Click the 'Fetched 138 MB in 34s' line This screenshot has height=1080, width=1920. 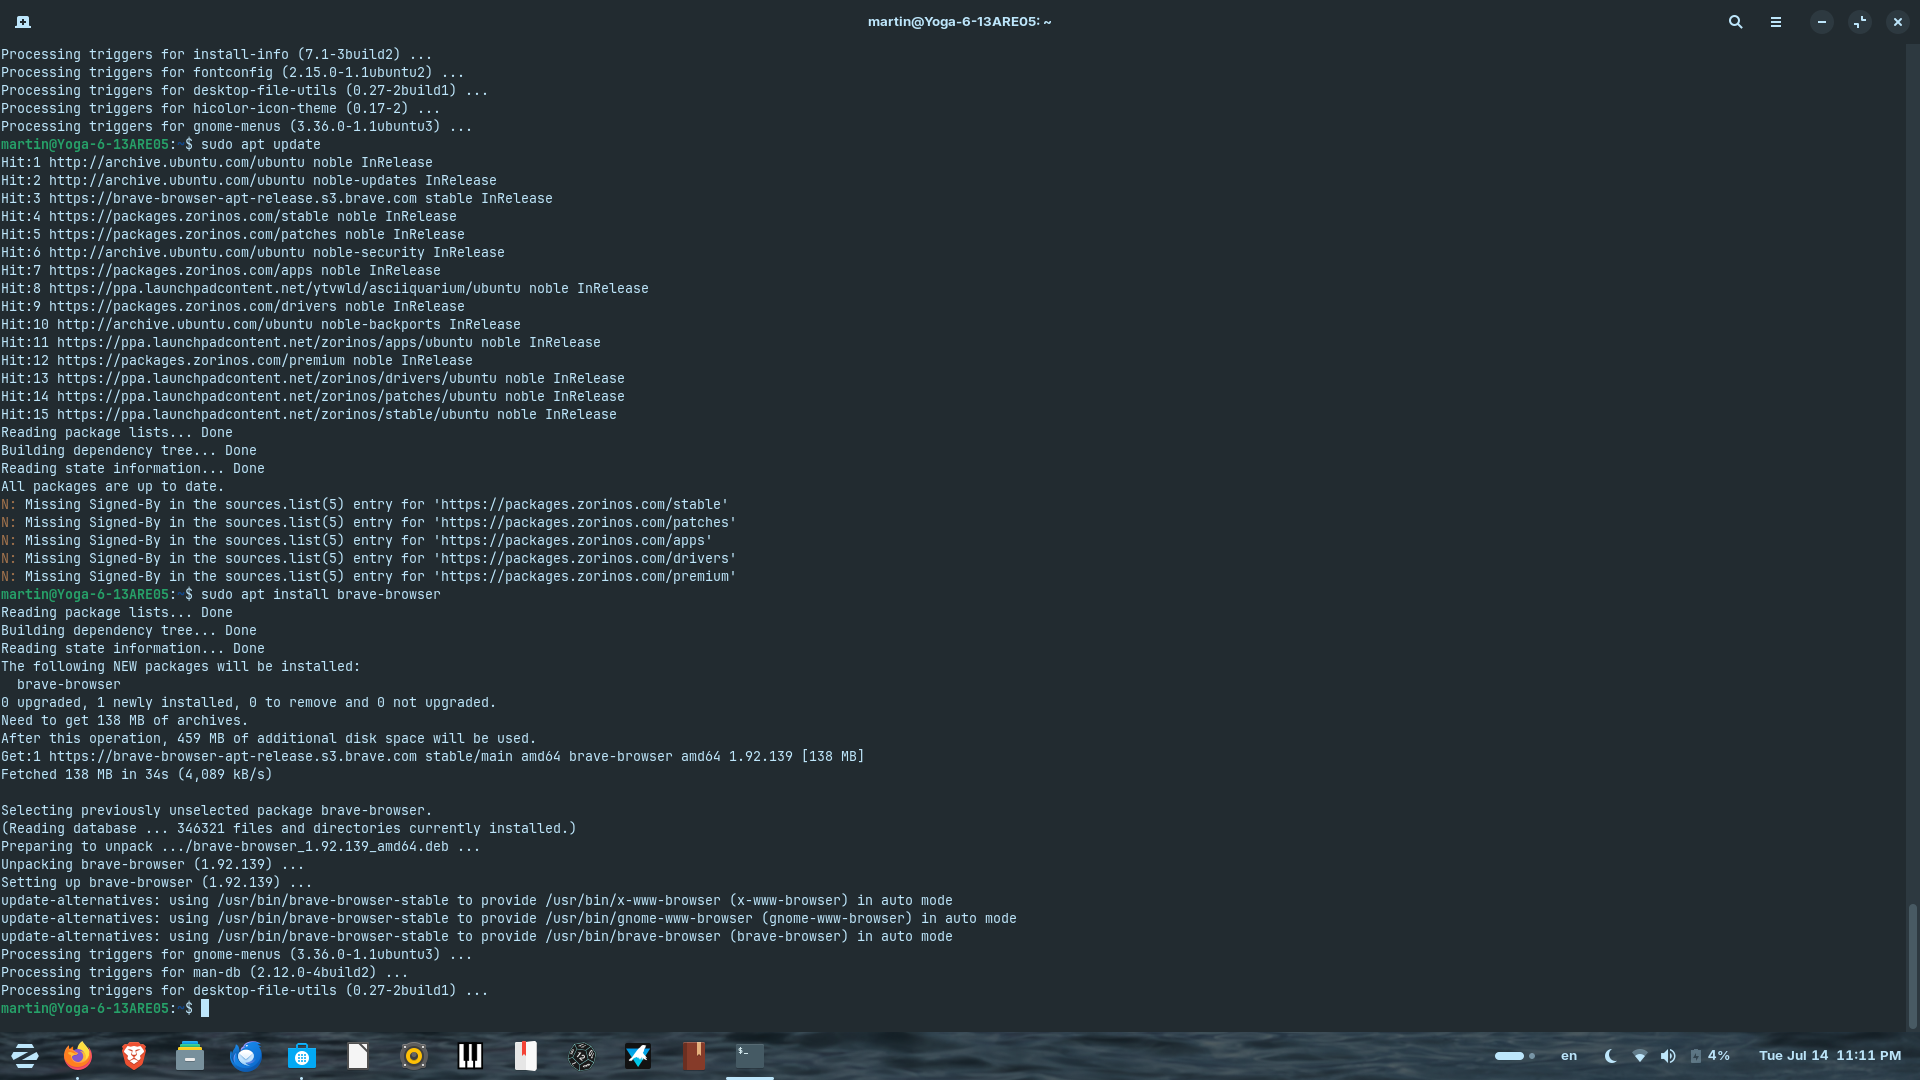(137, 774)
